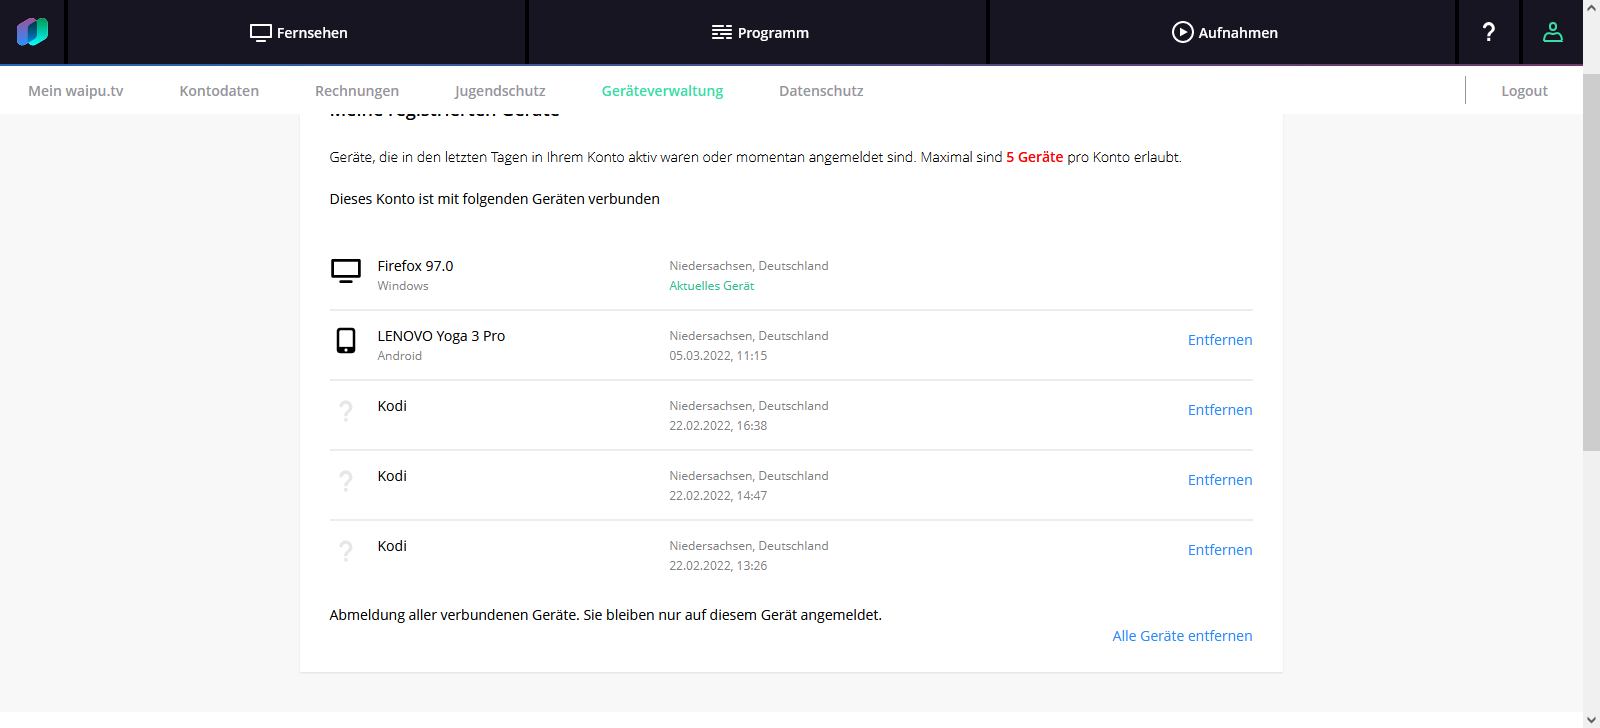Click the scrollbar down arrow
The width and height of the screenshot is (1600, 728).
(1591, 719)
